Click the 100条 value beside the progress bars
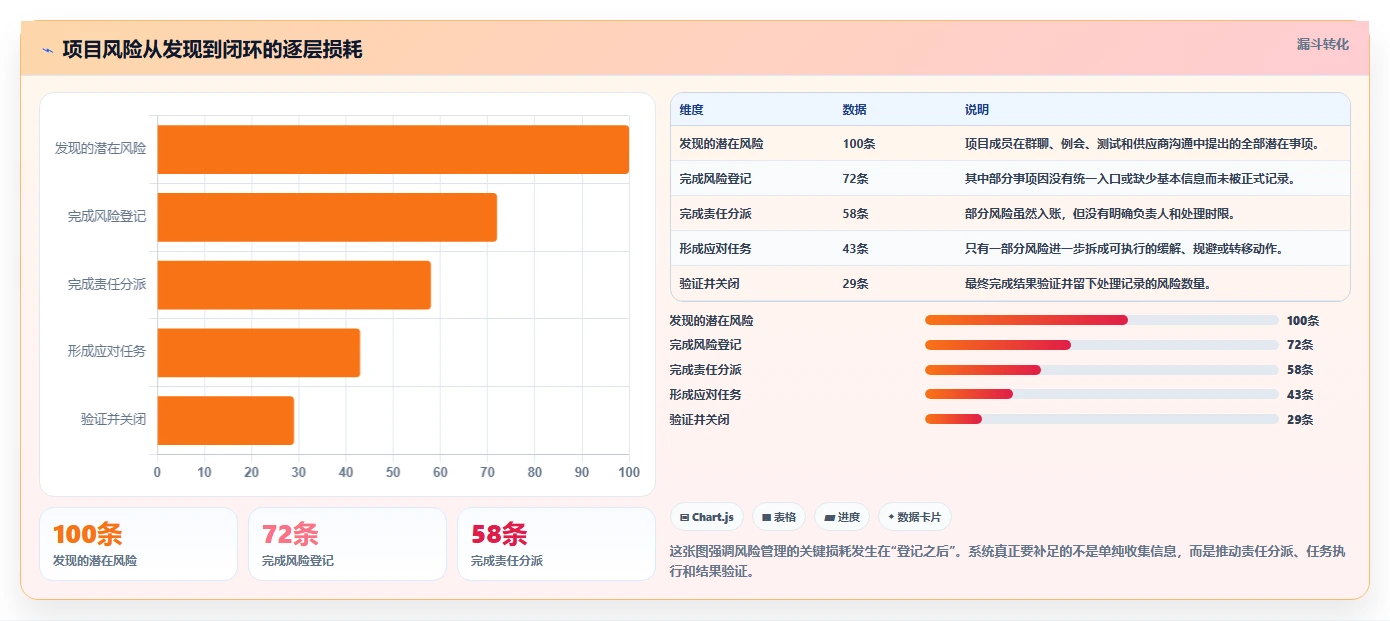Viewport: 1390px width, 621px height. [1303, 321]
